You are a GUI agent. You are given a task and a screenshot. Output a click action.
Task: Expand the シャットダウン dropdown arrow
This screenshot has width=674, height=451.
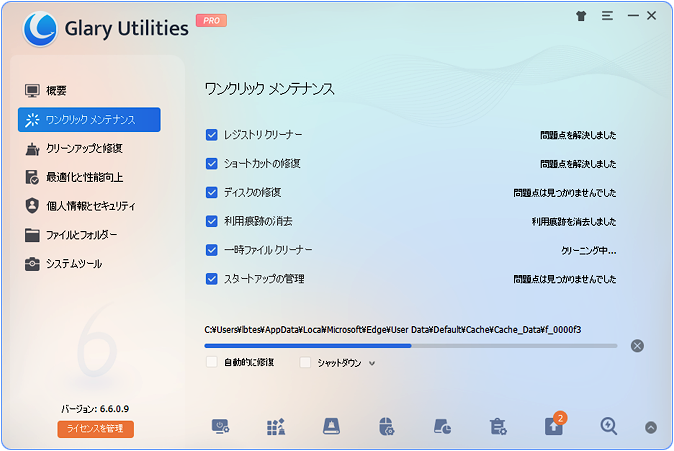point(372,363)
